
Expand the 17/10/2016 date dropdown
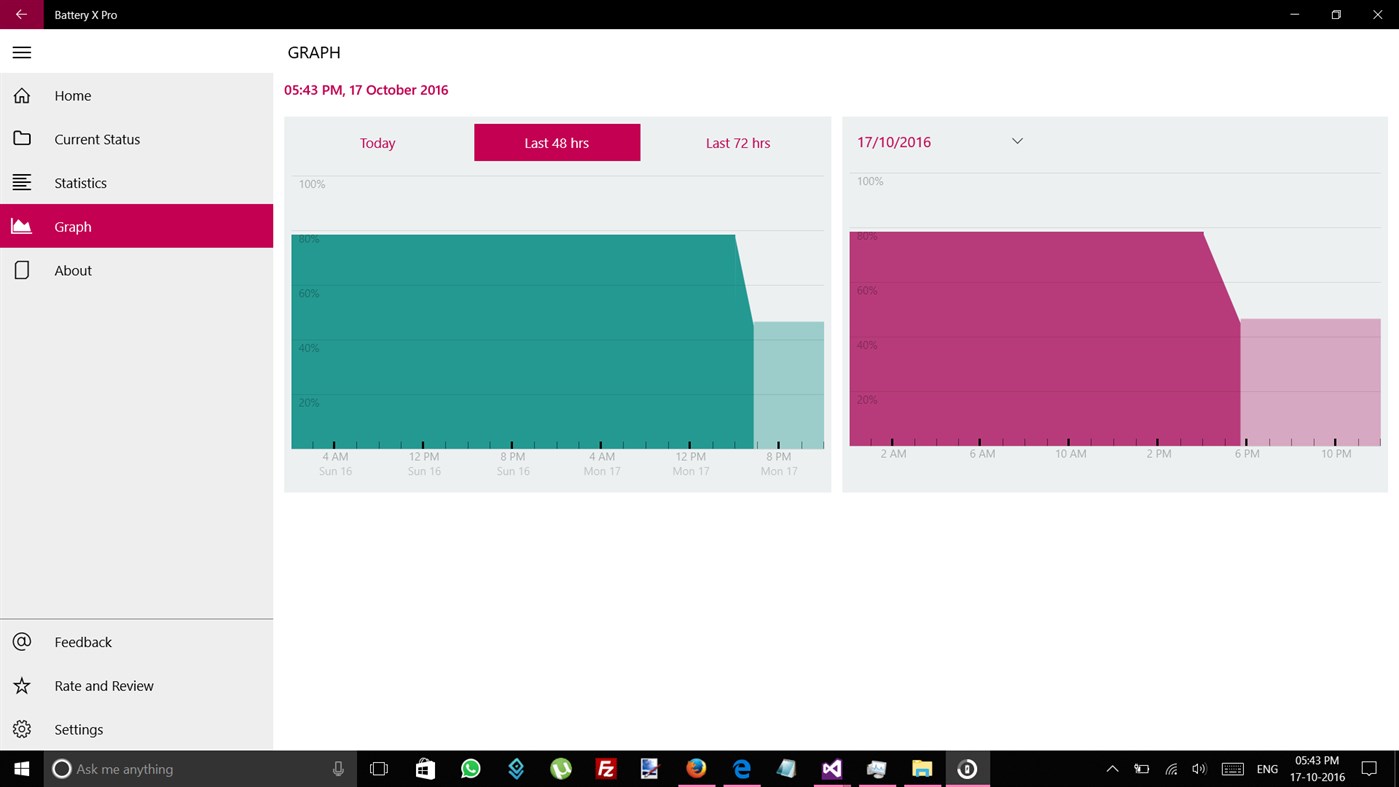(1017, 141)
